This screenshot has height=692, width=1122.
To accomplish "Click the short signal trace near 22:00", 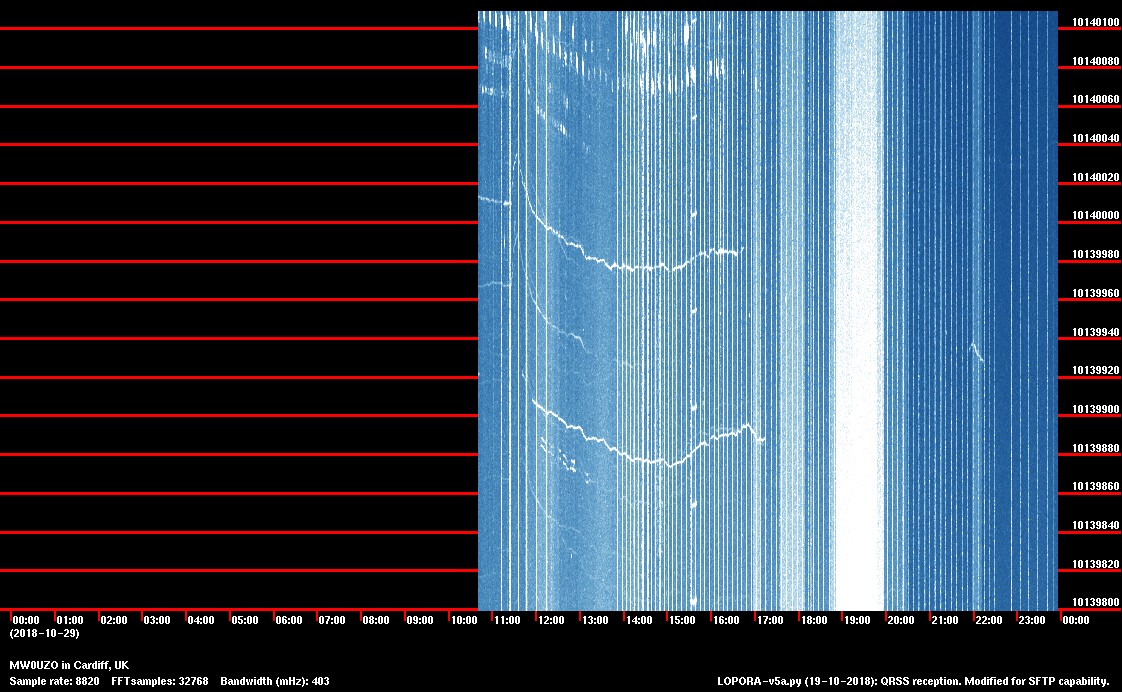I will (x=976, y=351).
